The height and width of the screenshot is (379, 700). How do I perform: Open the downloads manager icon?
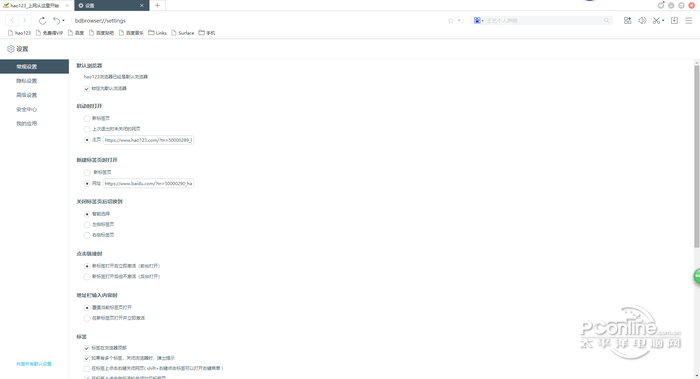(x=675, y=21)
